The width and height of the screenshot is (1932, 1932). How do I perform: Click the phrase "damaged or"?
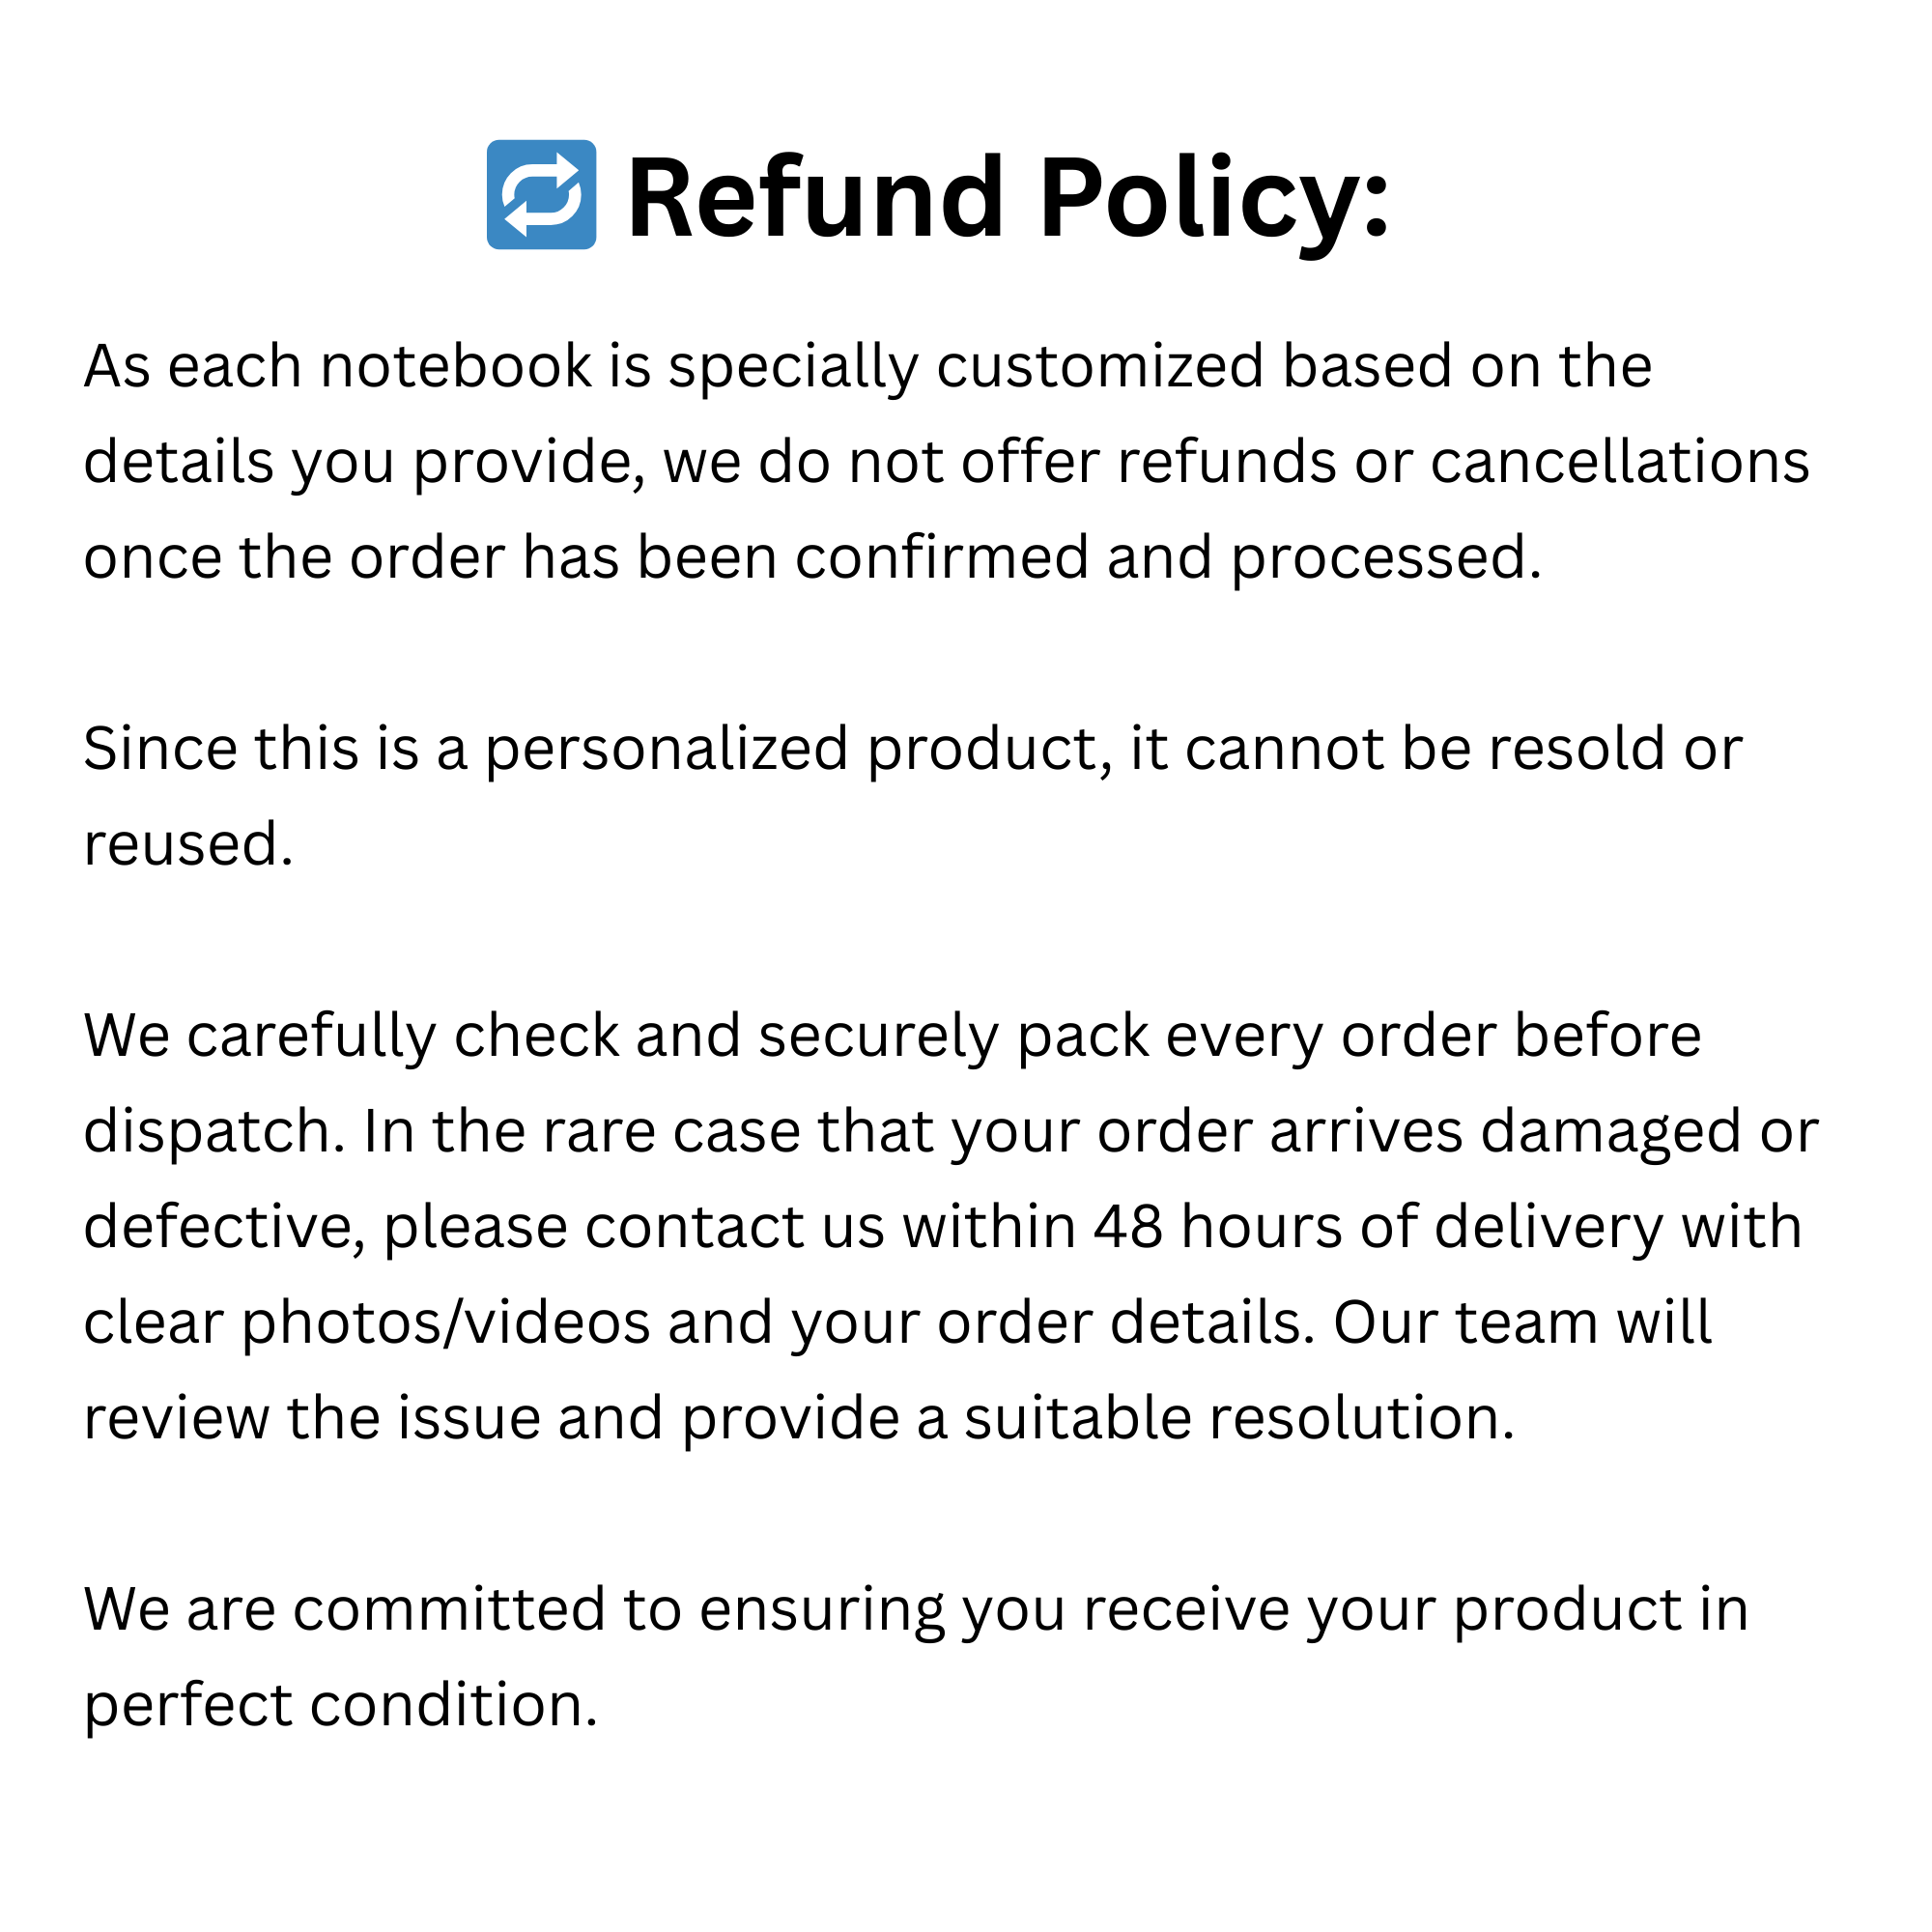(x=1648, y=1131)
